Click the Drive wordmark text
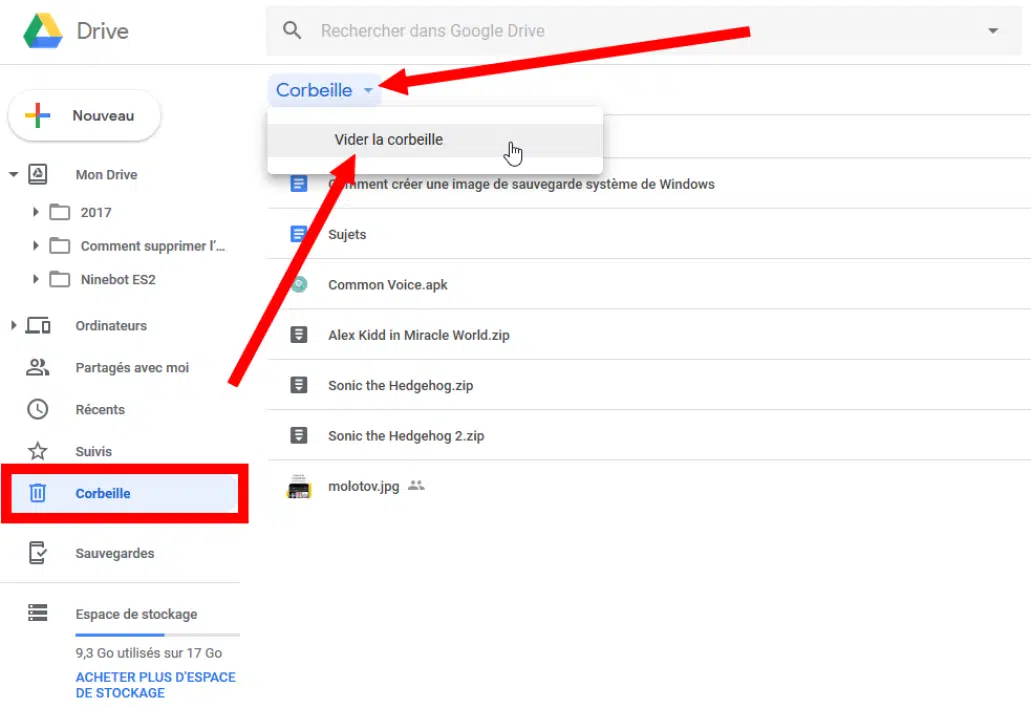Viewport: 1031px width, 708px height. (x=103, y=31)
